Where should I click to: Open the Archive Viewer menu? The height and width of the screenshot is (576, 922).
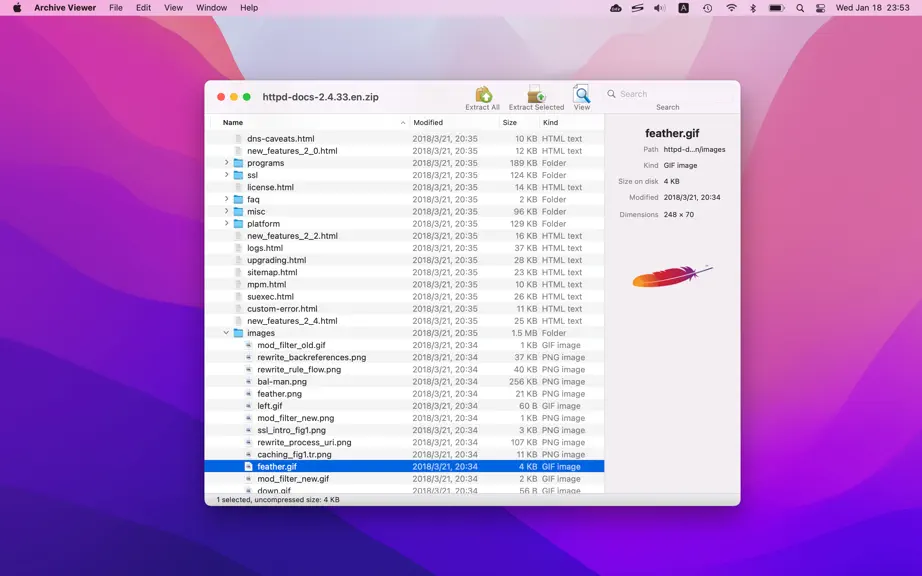(65, 8)
